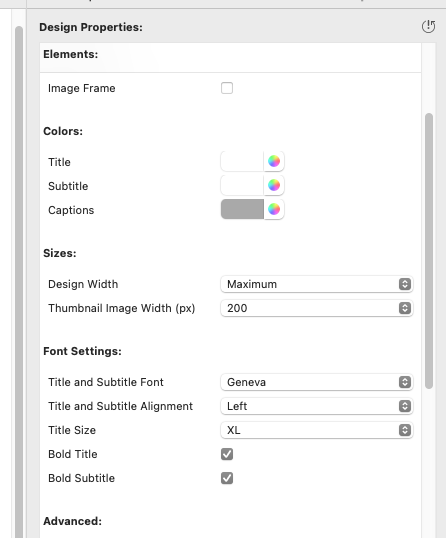Open the Title color wheel picker
Viewport: 446px width, 538px height.
click(274, 161)
